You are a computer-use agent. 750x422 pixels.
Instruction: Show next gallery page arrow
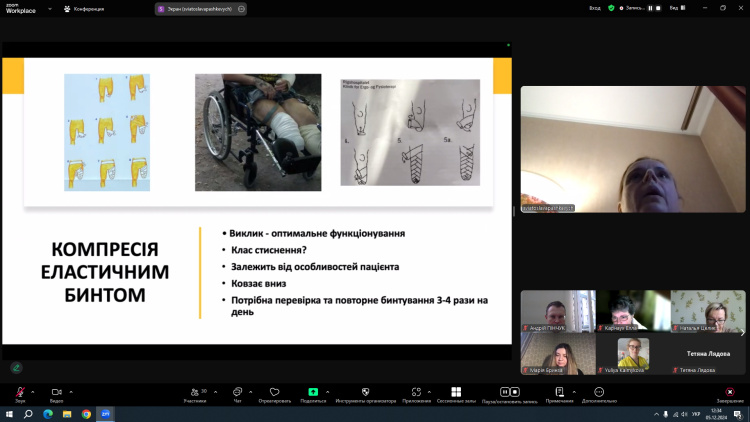pos(742,332)
